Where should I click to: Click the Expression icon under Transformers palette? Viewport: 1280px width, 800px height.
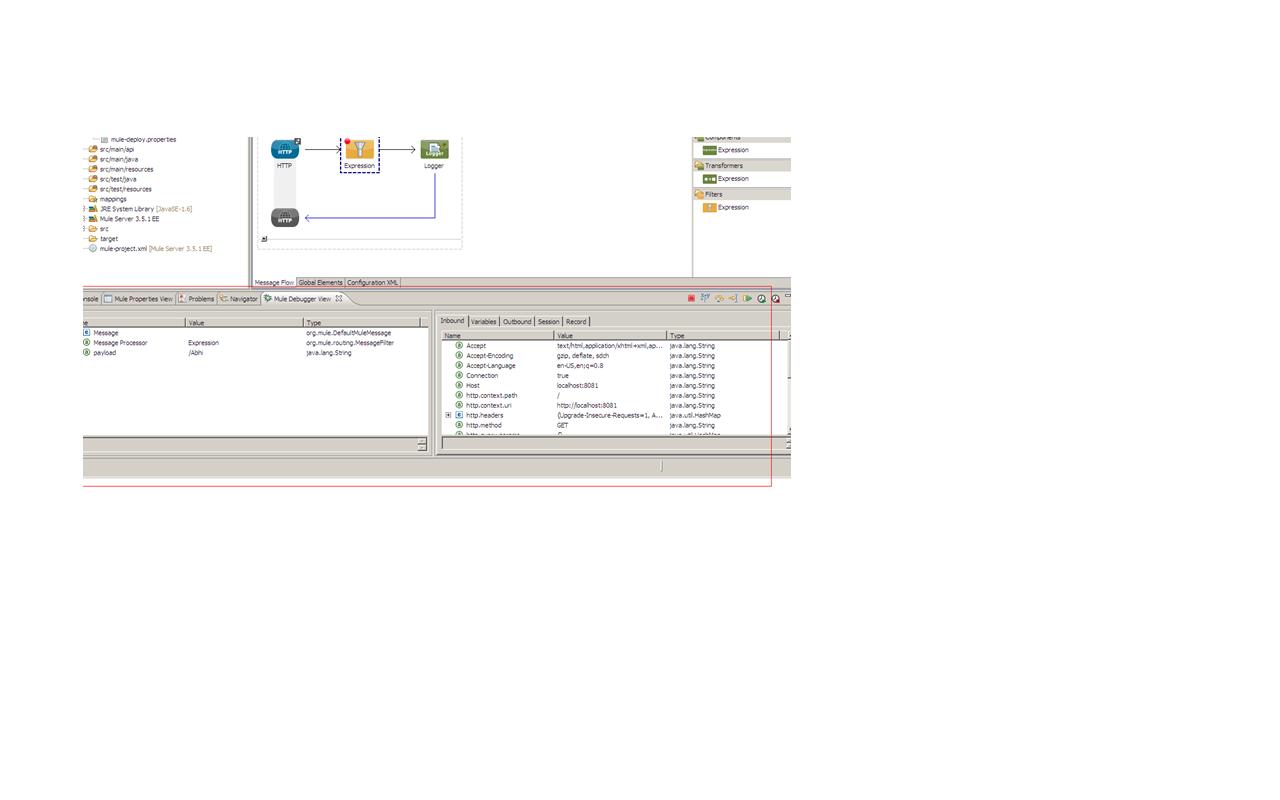click(x=710, y=179)
